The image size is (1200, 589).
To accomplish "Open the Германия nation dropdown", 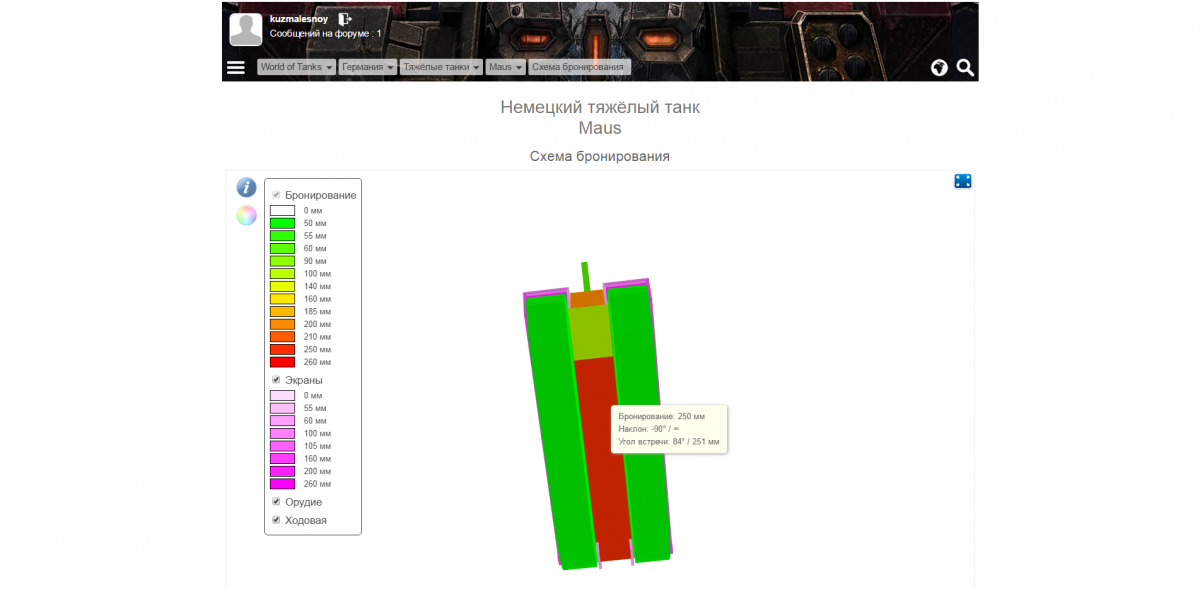I will [x=367, y=67].
